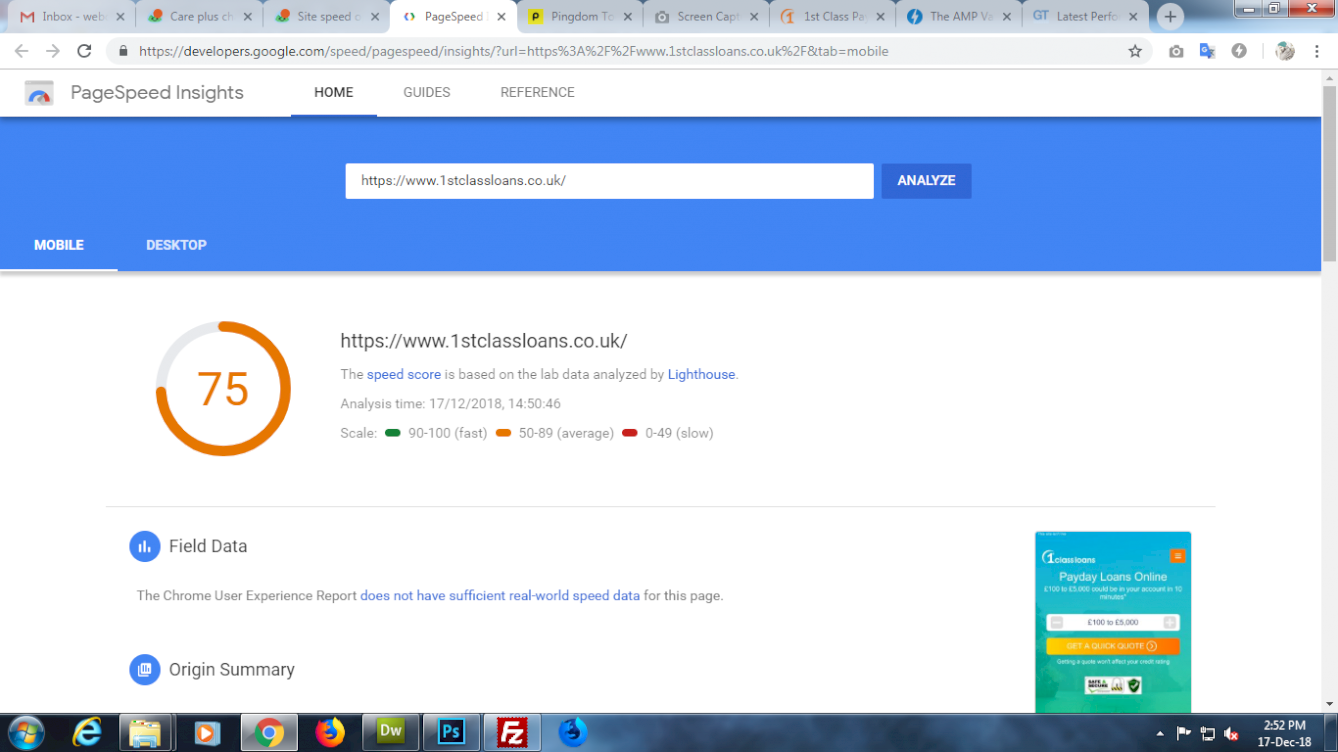Click the 75 speed score gauge
Viewport: 1338px width, 752px height.
click(x=223, y=388)
